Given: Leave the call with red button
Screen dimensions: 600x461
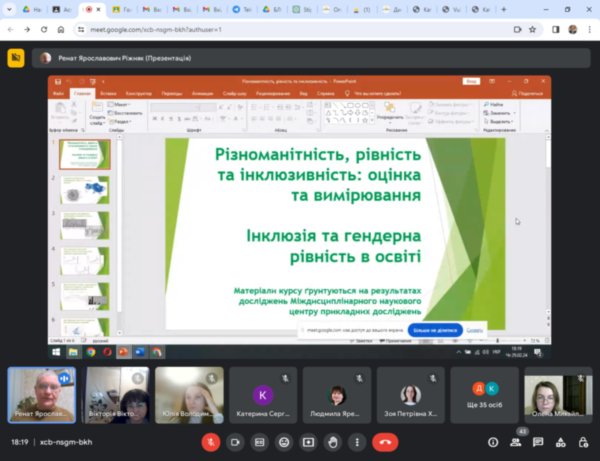Looking at the screenshot, I should pyautogui.click(x=384, y=441).
